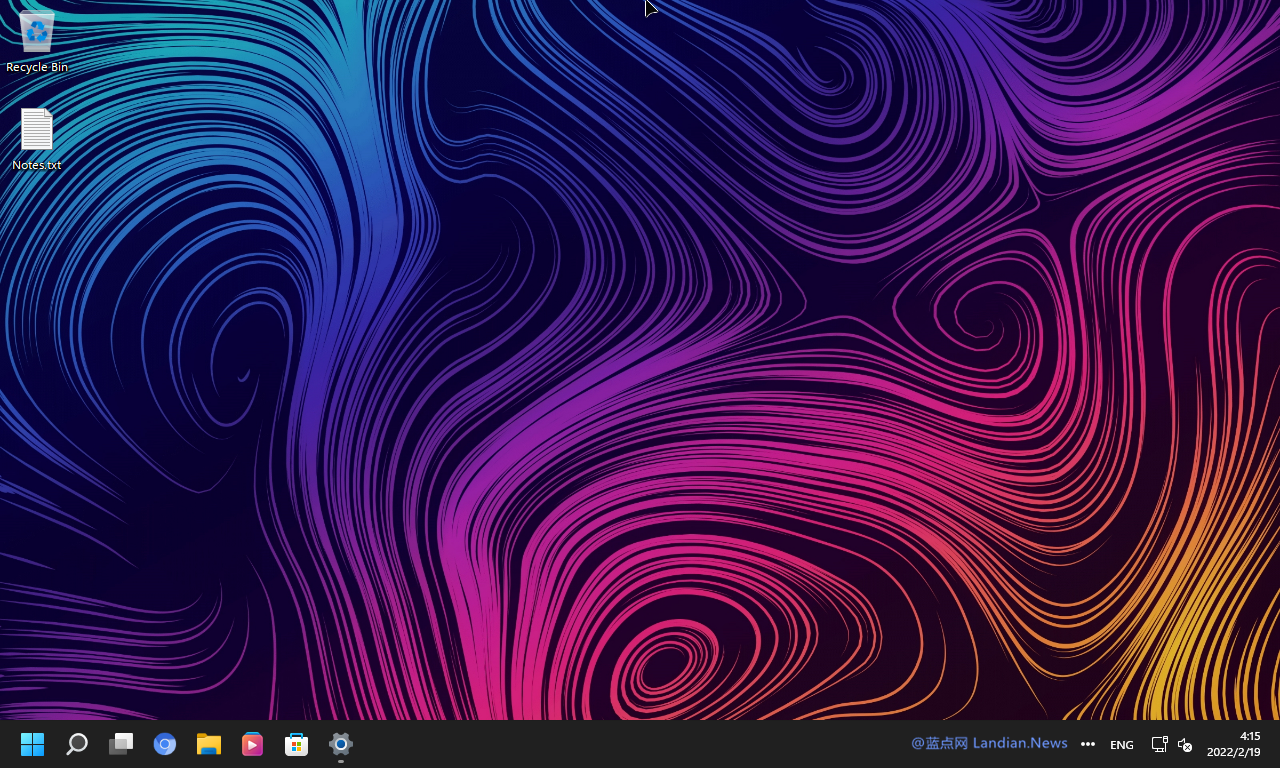The width and height of the screenshot is (1280, 768).
Task: Show hidden tray icons via three dots
Action: point(1088,744)
